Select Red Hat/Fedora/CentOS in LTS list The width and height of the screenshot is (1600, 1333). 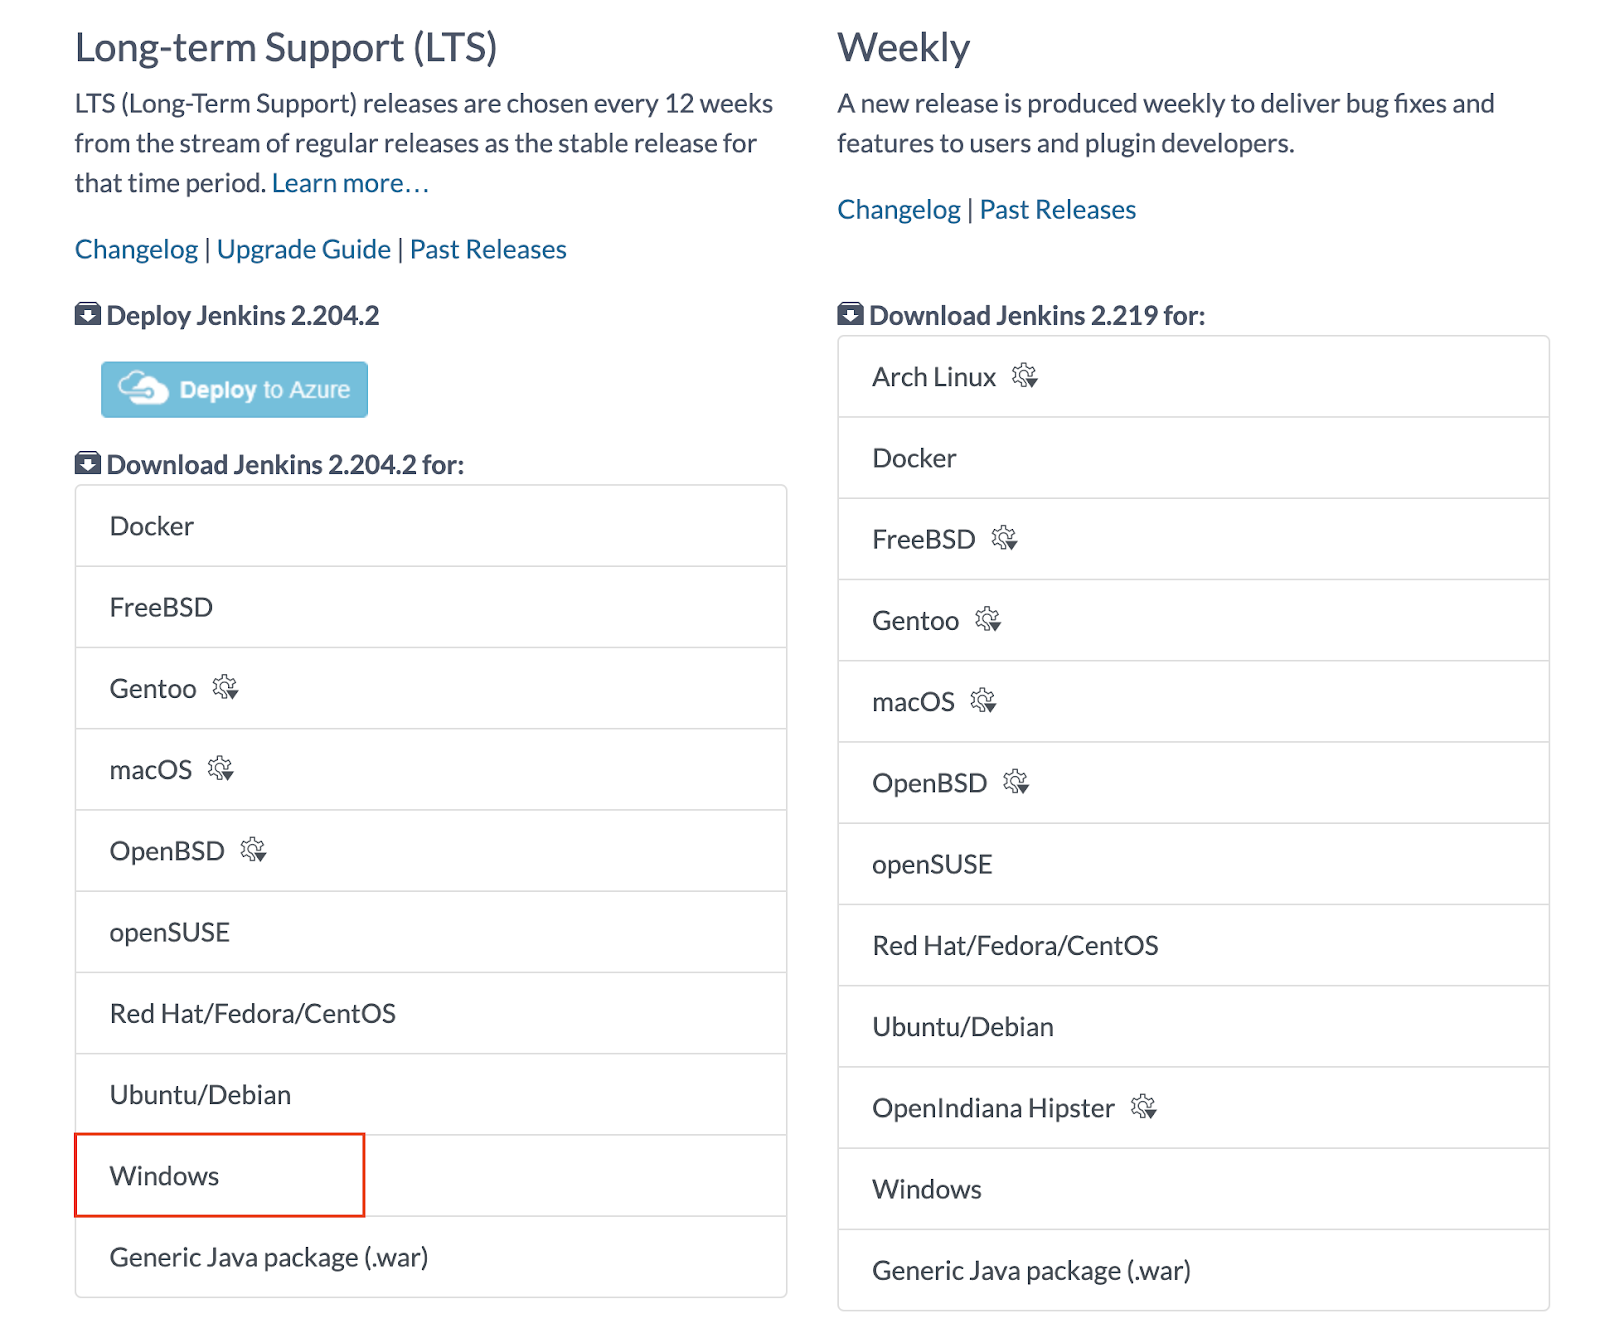pyautogui.click(x=431, y=1013)
